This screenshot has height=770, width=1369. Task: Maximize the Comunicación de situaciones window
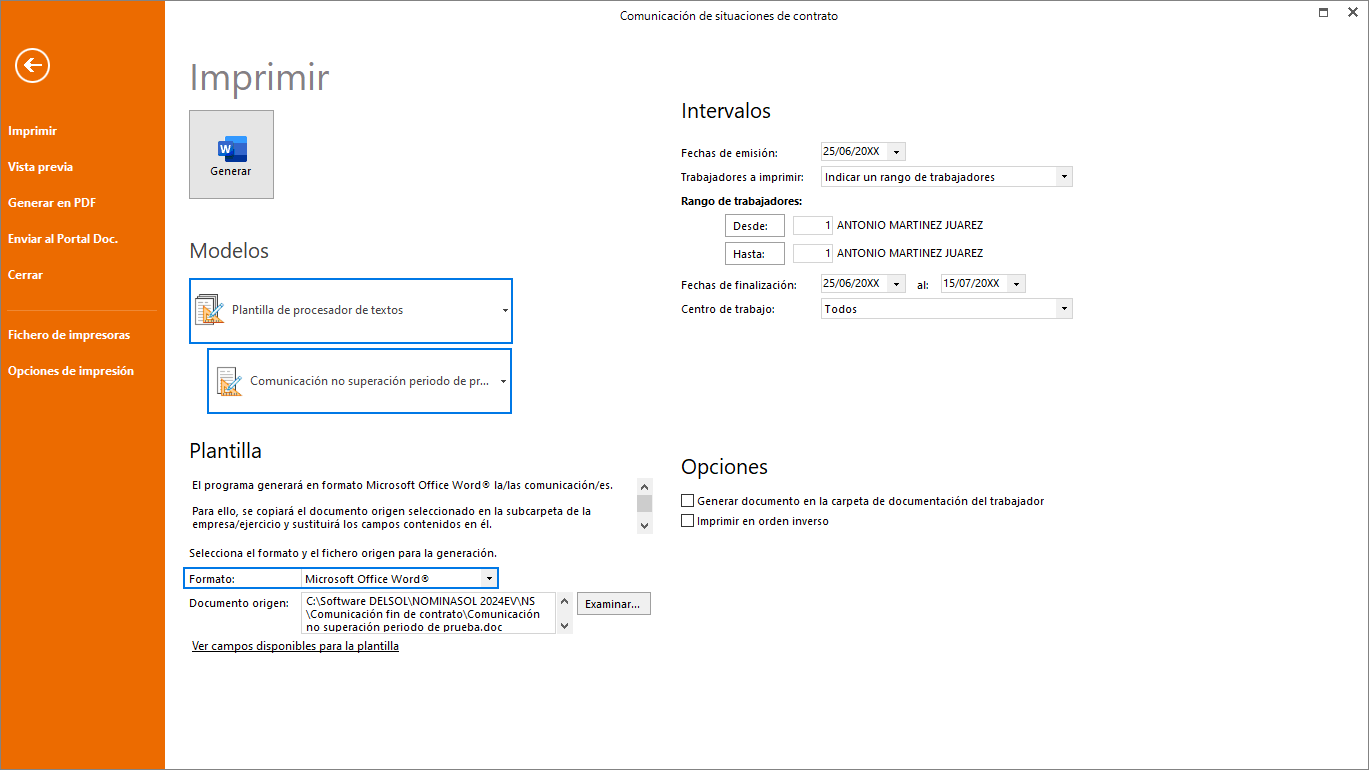(x=1323, y=12)
